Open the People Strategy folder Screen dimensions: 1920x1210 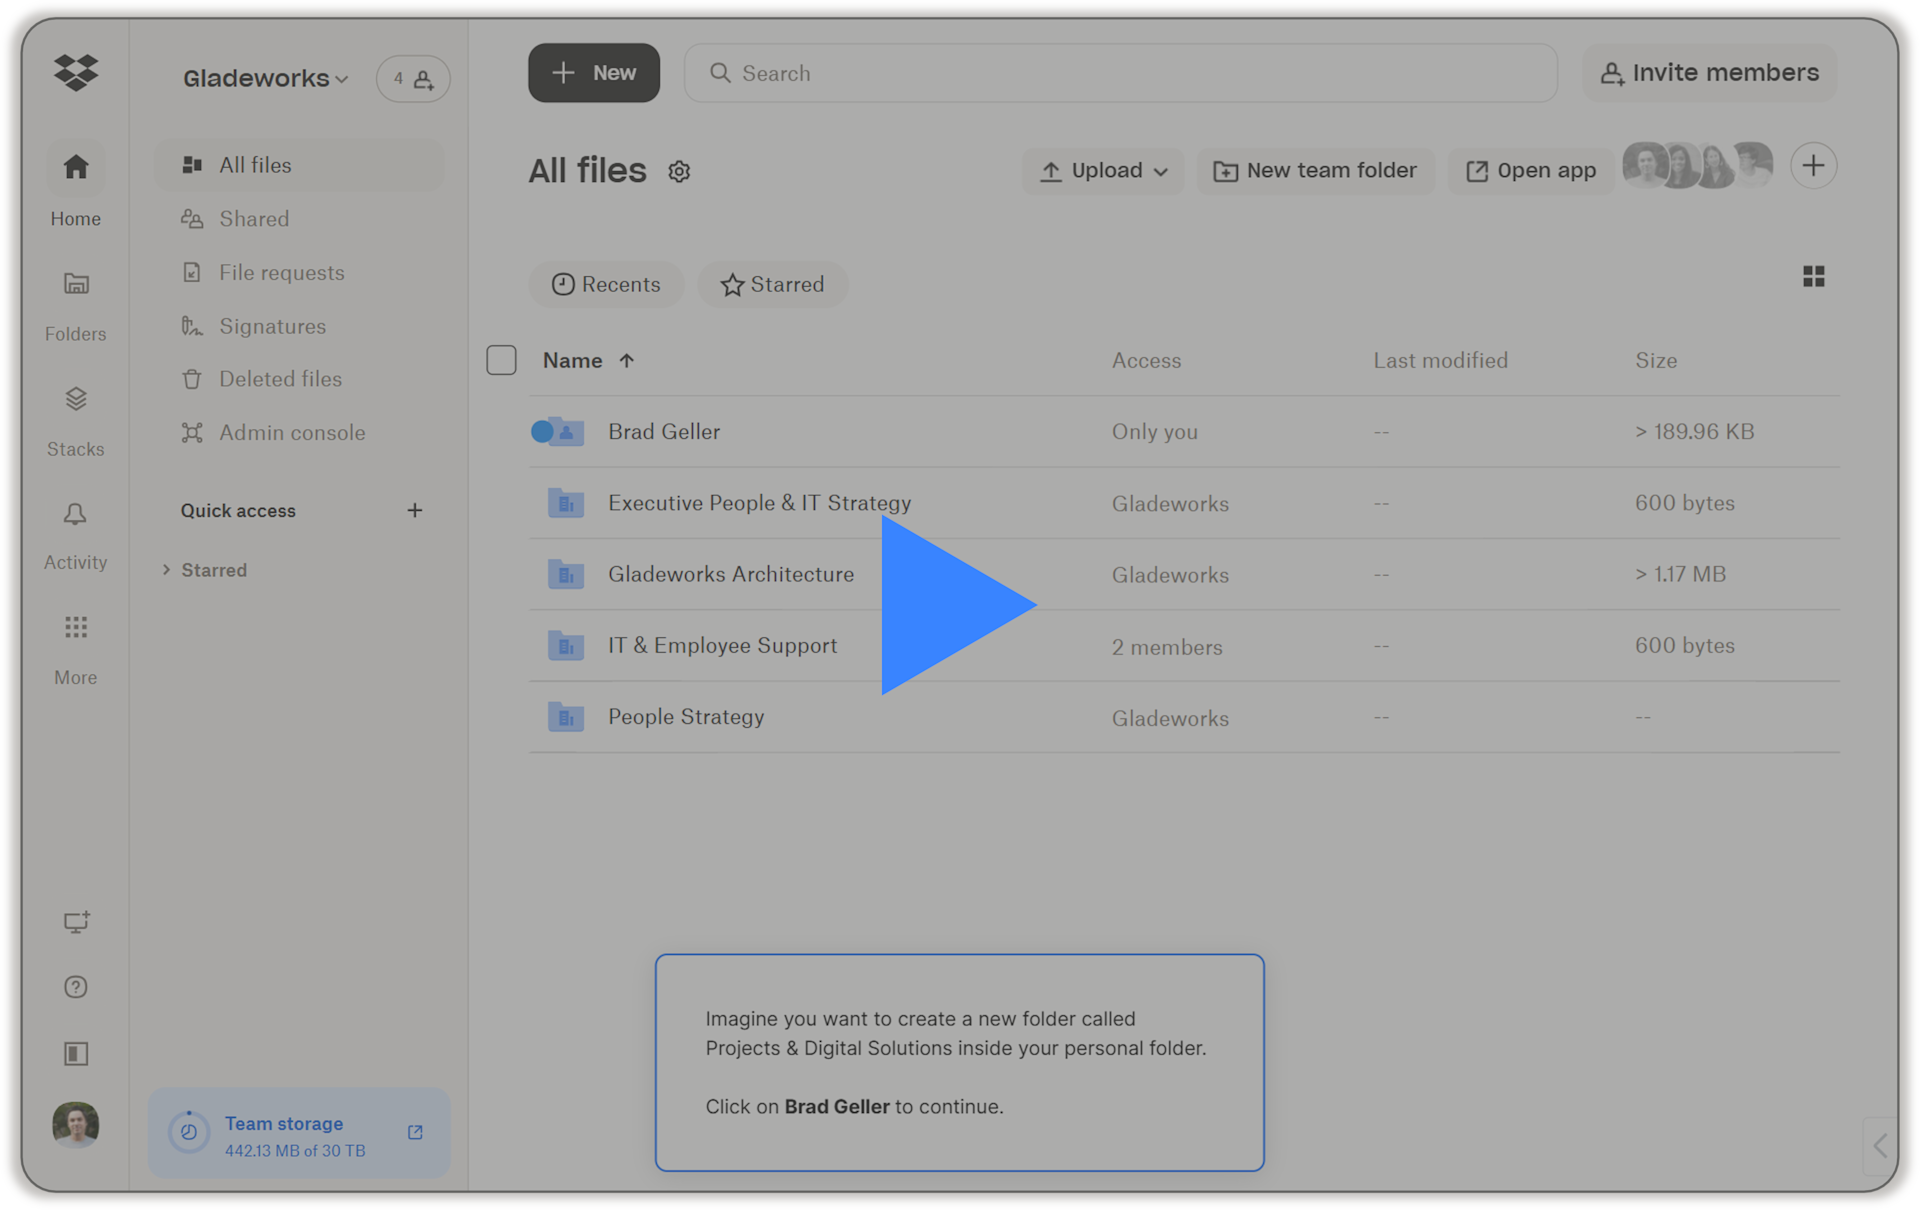pyautogui.click(x=686, y=717)
